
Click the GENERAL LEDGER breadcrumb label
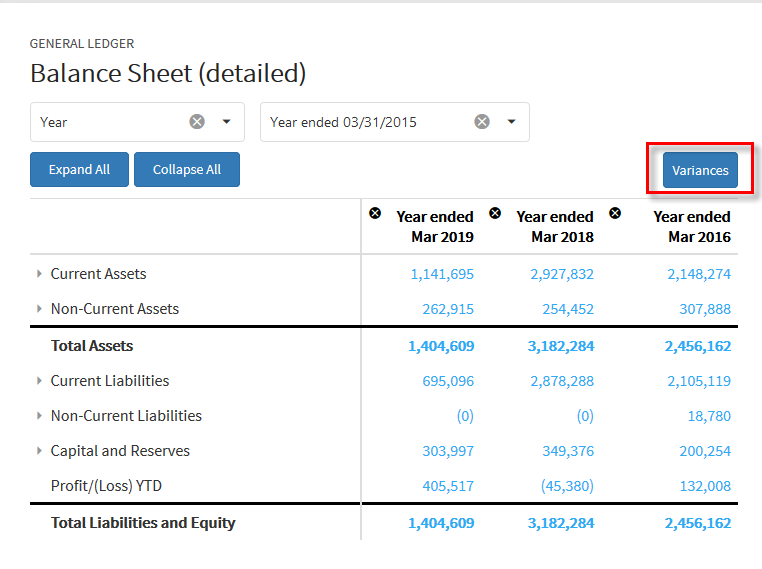click(x=82, y=44)
